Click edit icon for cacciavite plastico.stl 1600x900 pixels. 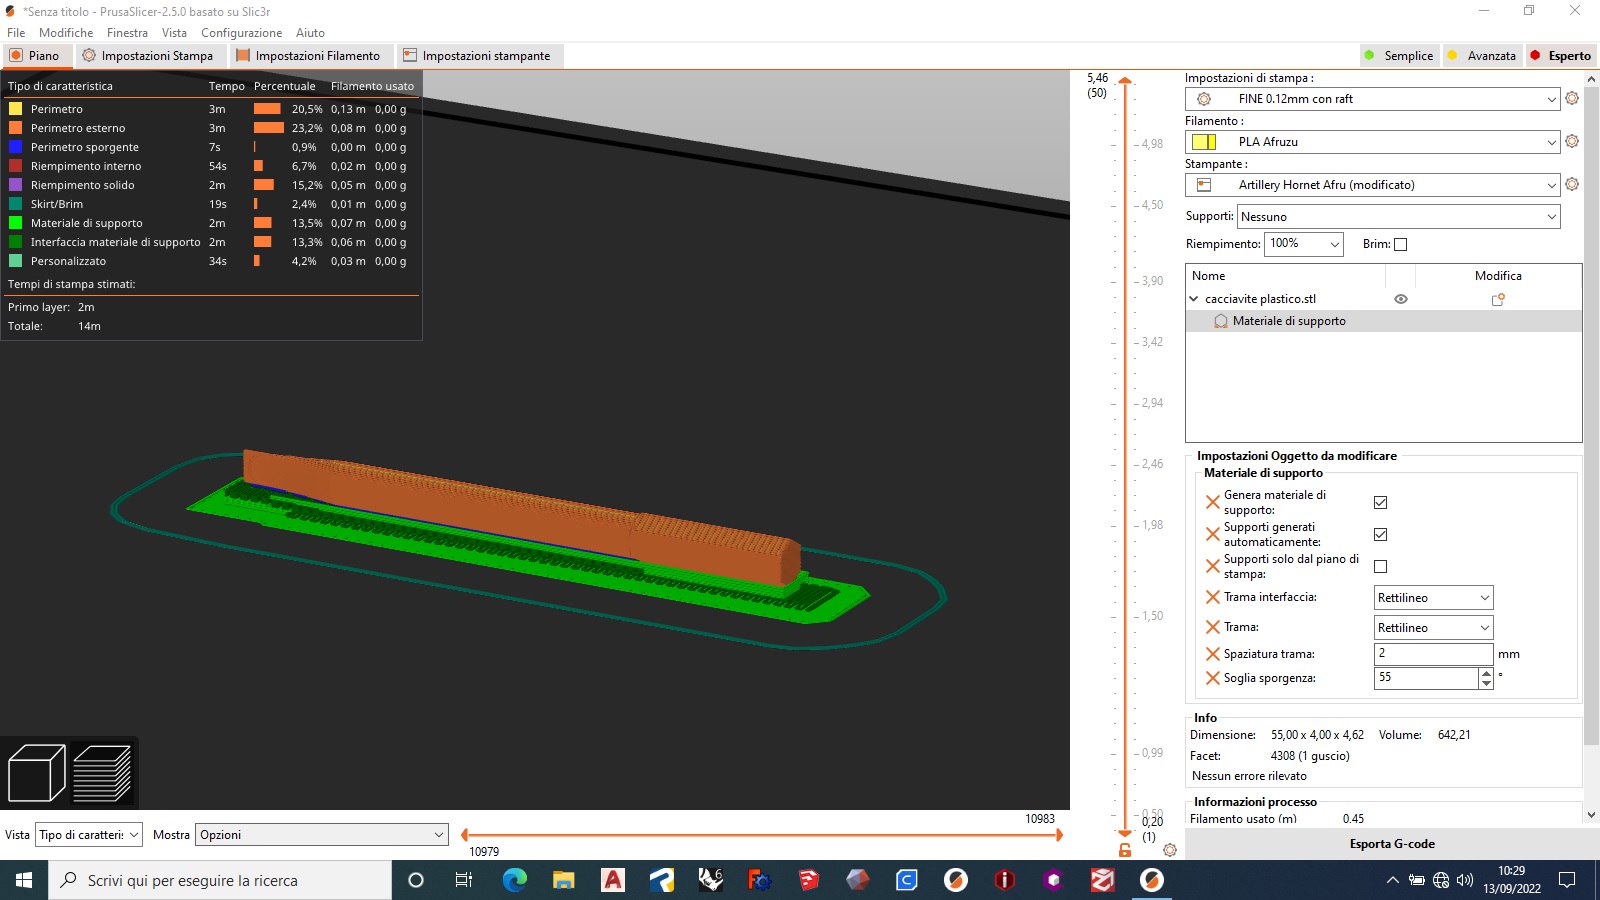tap(1498, 299)
